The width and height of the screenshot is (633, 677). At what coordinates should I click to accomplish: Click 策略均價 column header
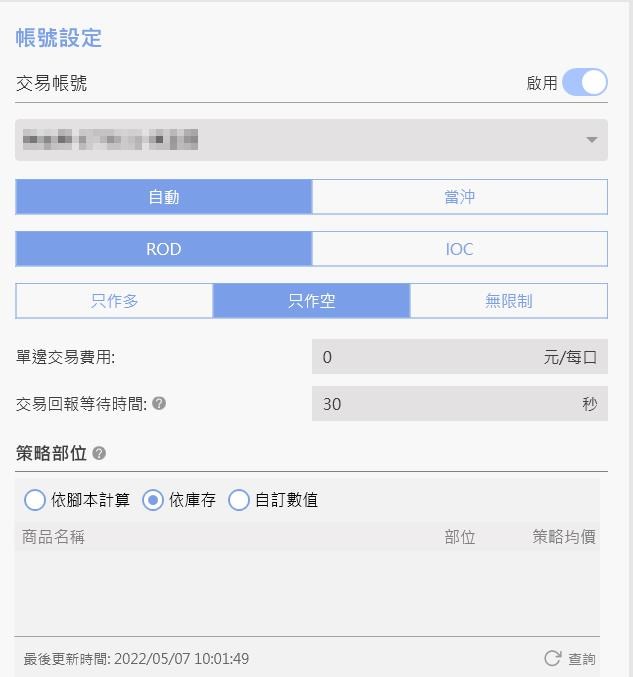[564, 537]
